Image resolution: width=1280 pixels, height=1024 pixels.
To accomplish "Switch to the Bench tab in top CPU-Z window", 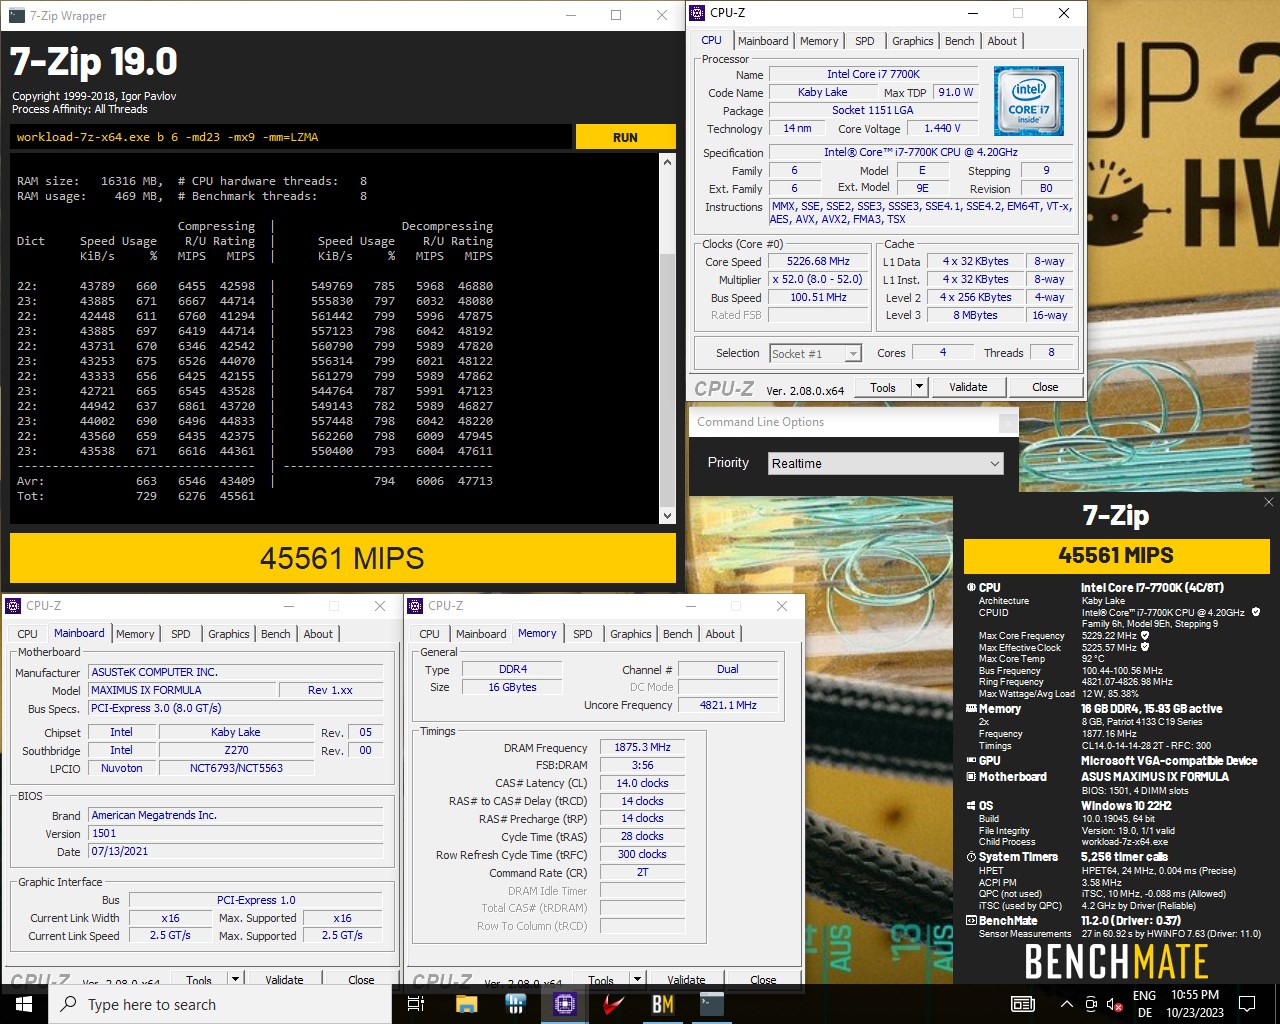I will coord(960,41).
